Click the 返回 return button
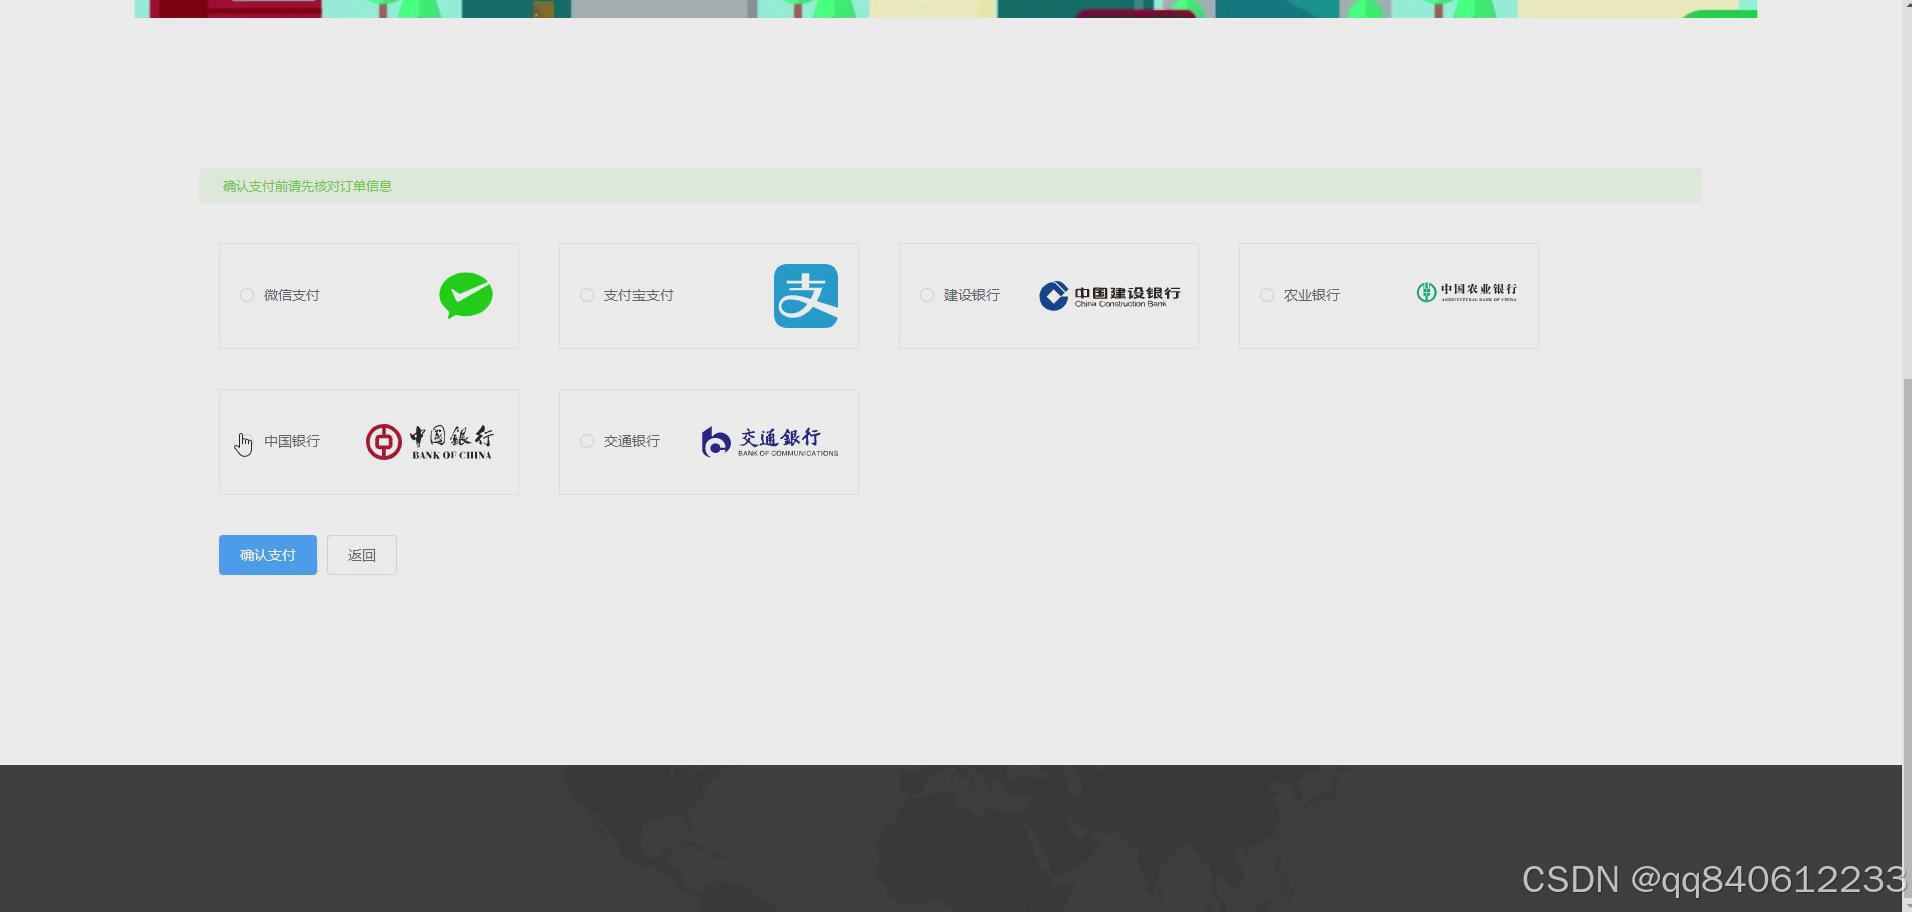The image size is (1912, 912). point(361,555)
